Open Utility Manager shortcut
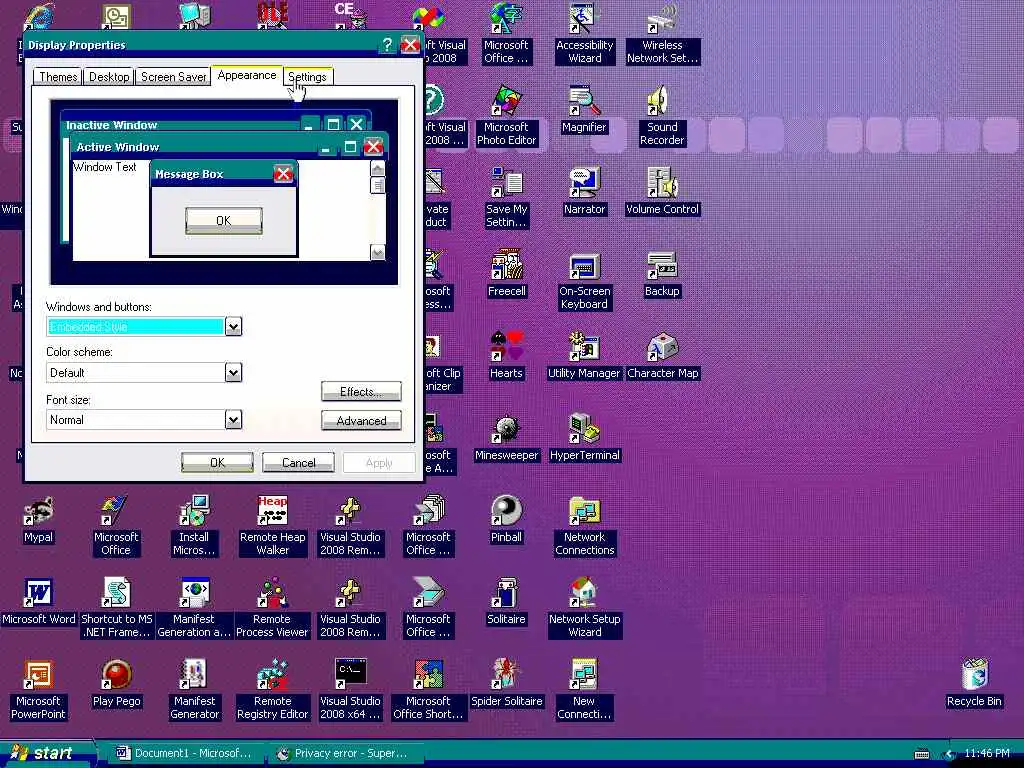The width and height of the screenshot is (1024, 768). [x=584, y=356]
